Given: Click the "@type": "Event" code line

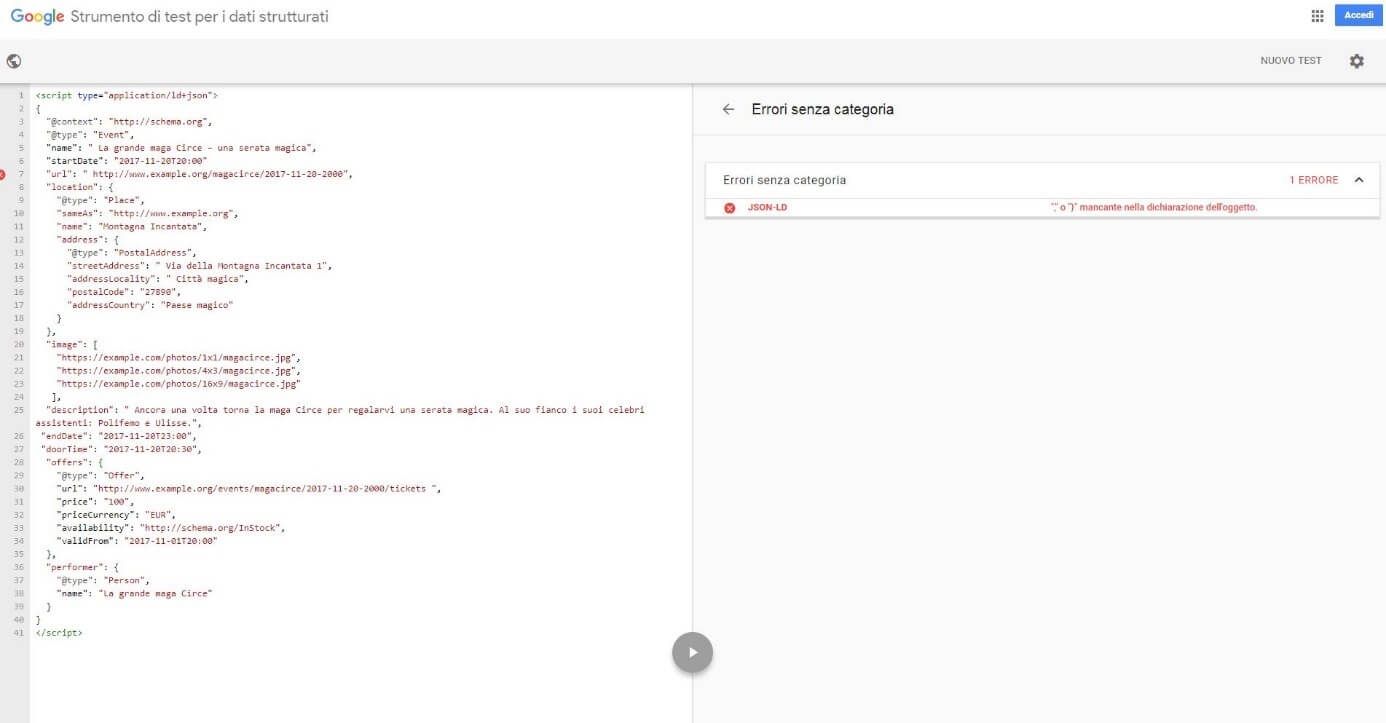Looking at the screenshot, I should [x=90, y=134].
